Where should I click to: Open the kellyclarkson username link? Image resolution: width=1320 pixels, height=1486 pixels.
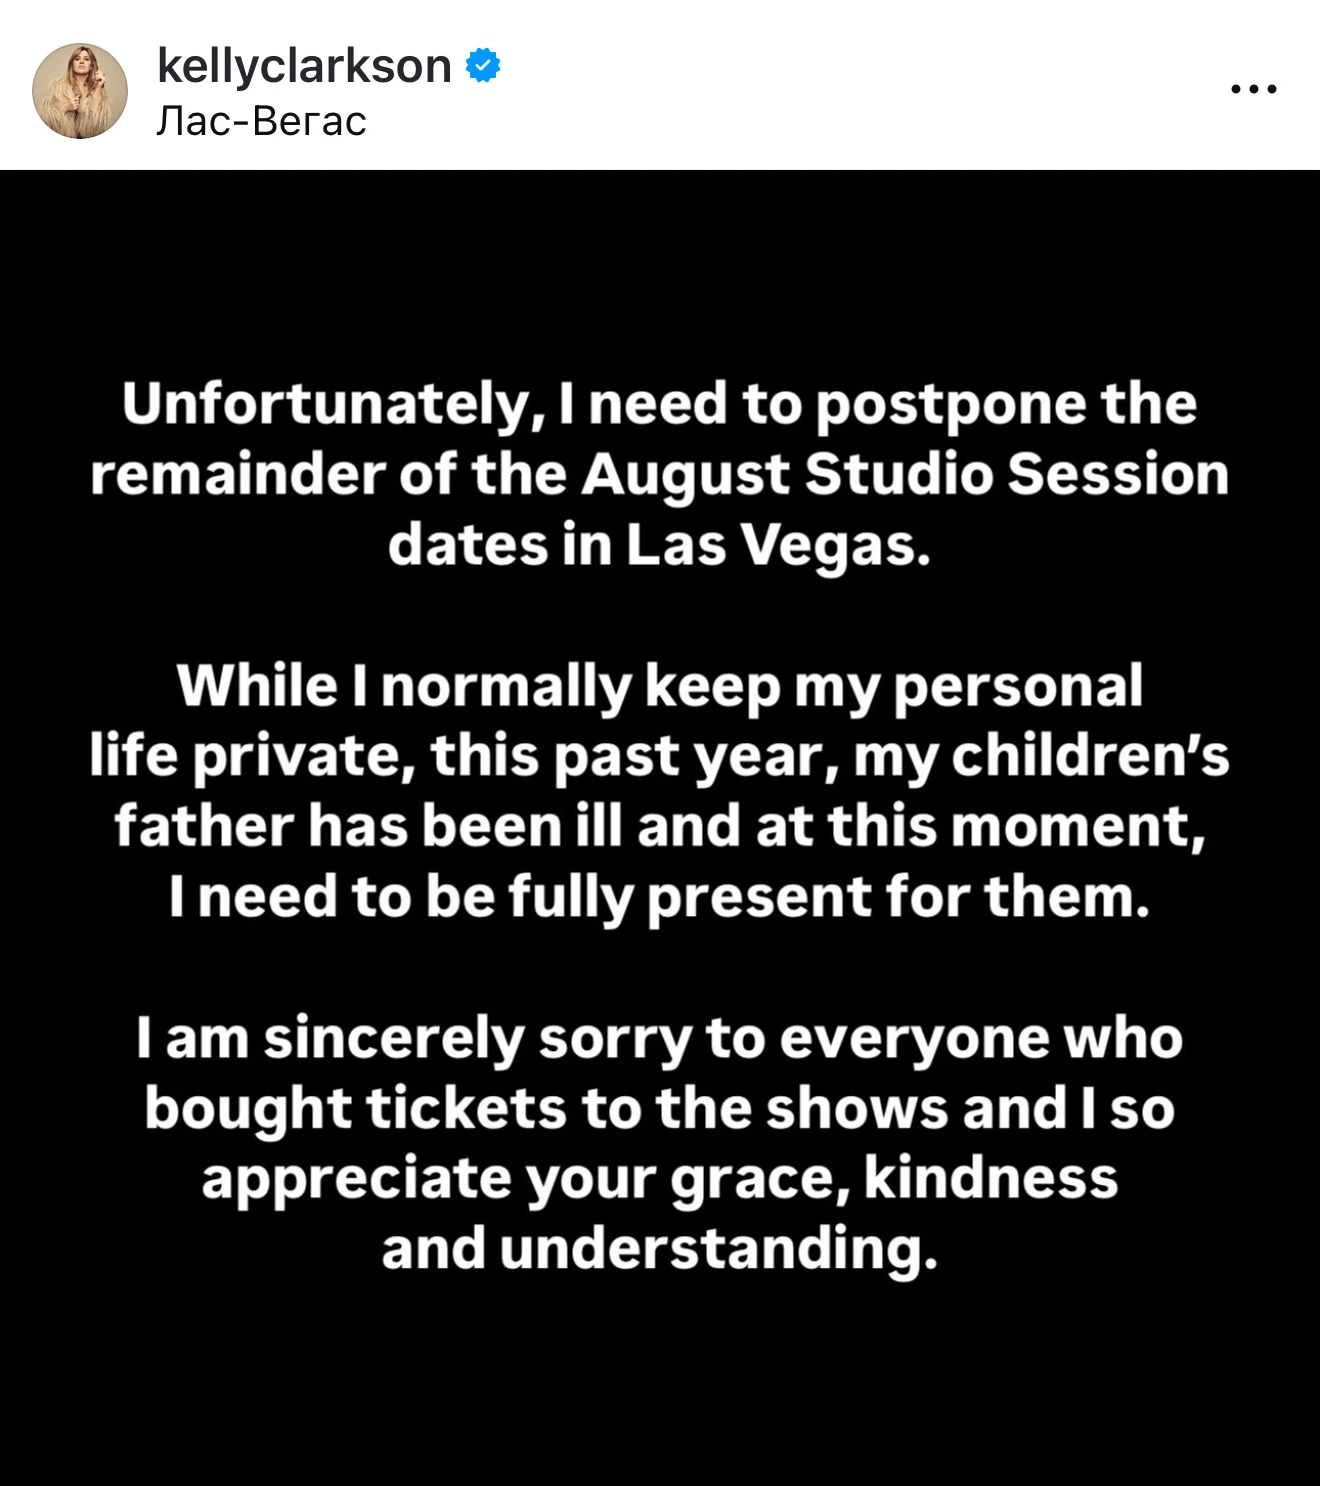click(x=304, y=66)
